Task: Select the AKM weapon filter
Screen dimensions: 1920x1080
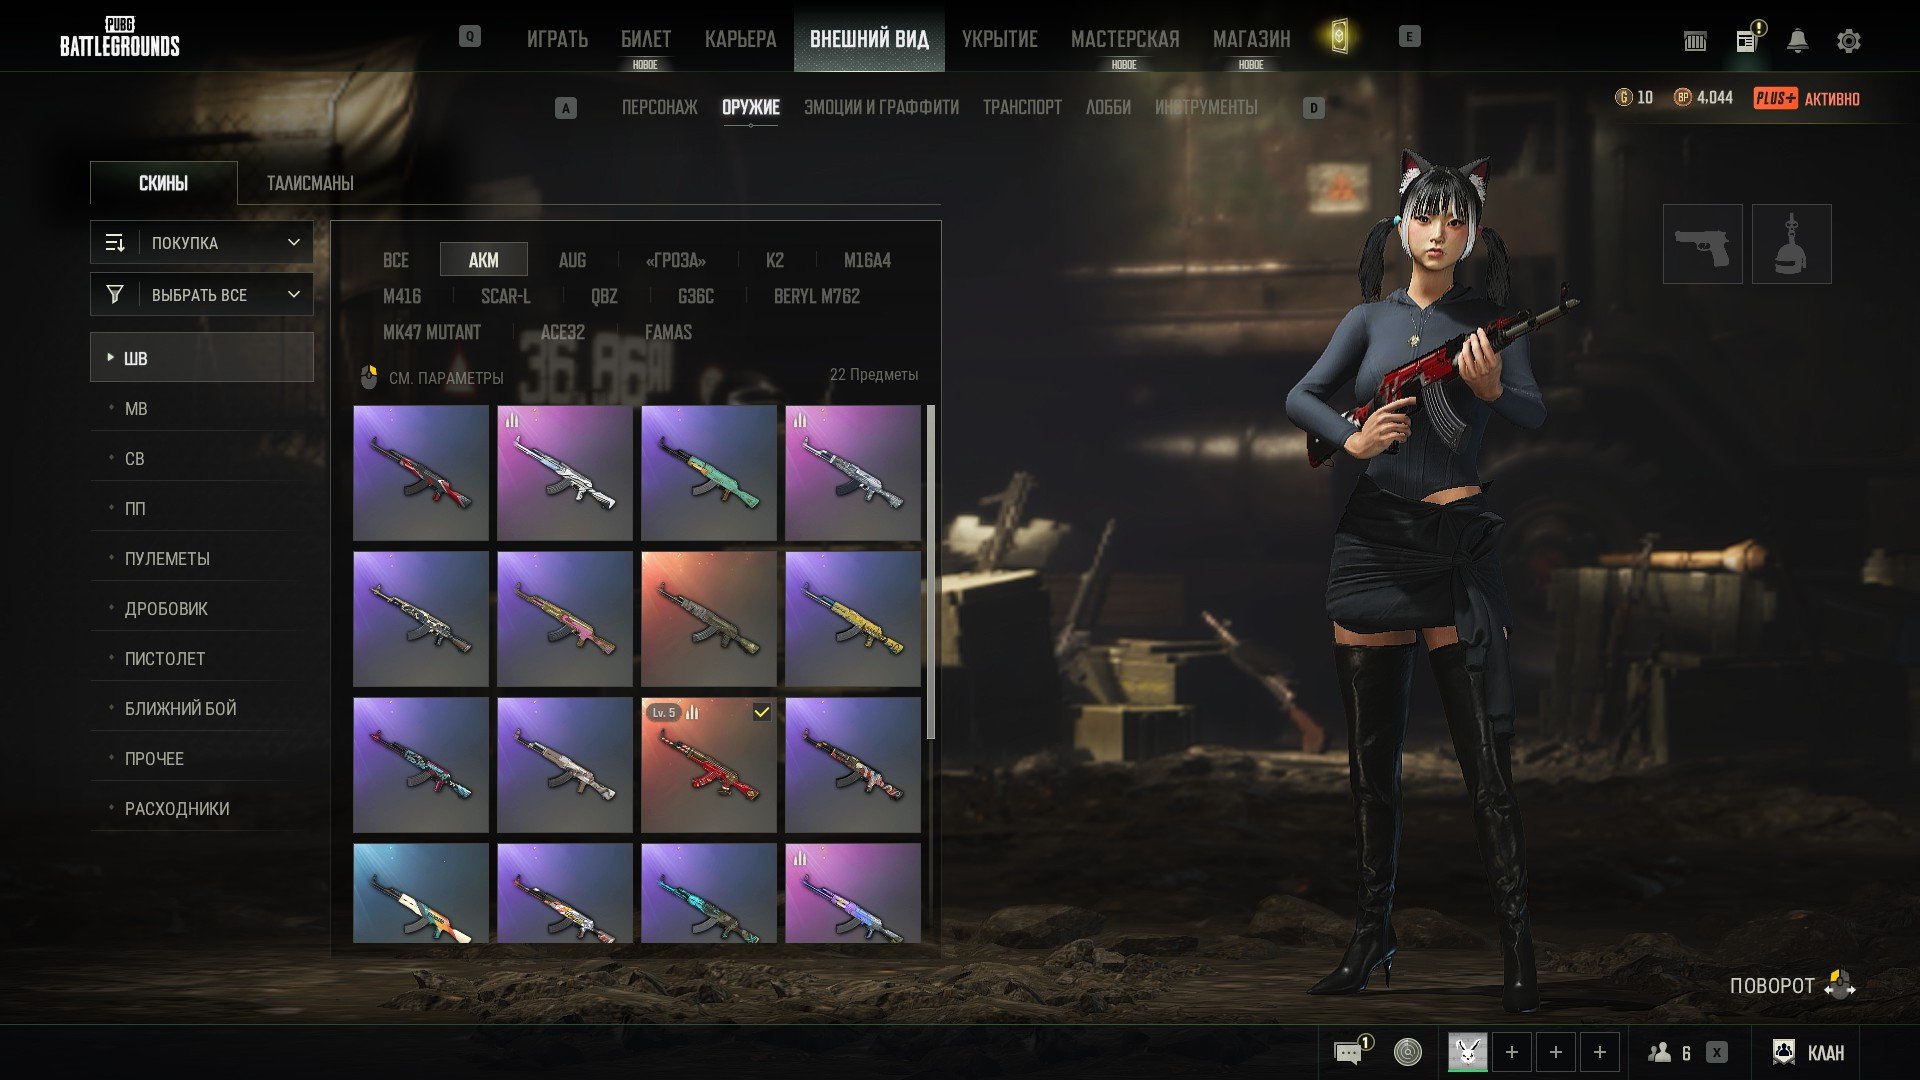Action: (483, 260)
